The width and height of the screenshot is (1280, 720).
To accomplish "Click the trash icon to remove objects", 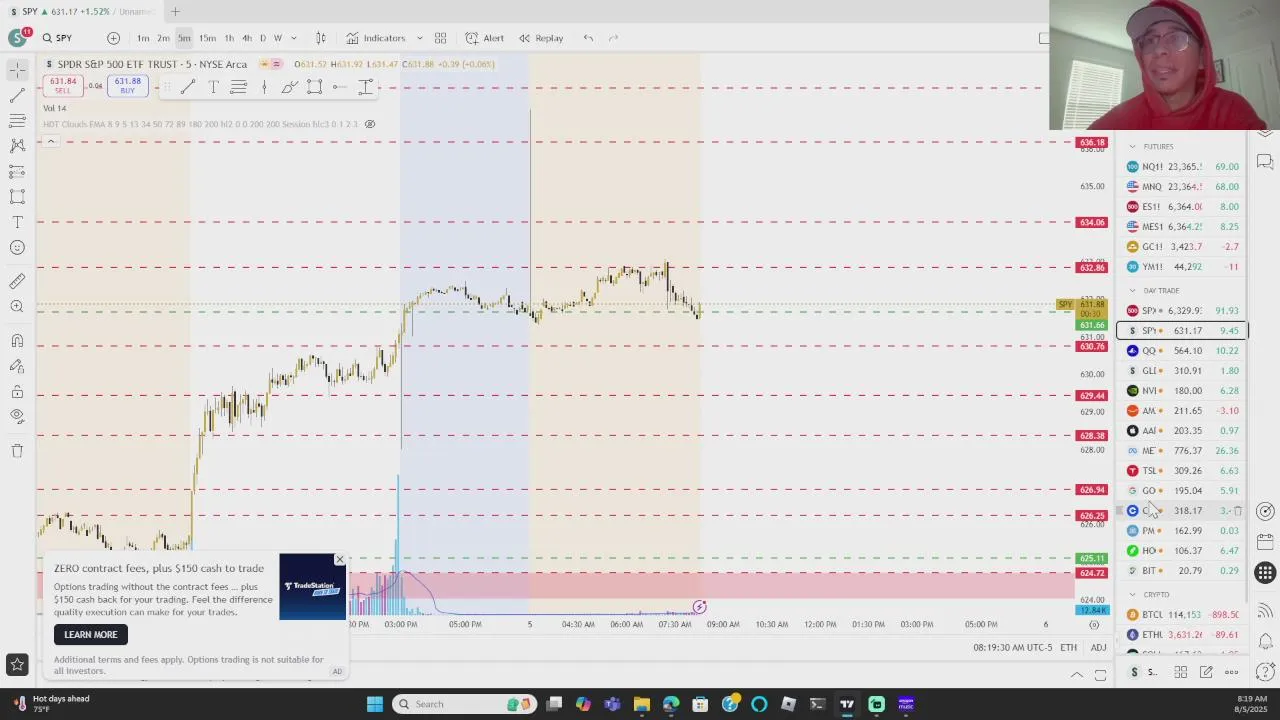I will (17, 451).
